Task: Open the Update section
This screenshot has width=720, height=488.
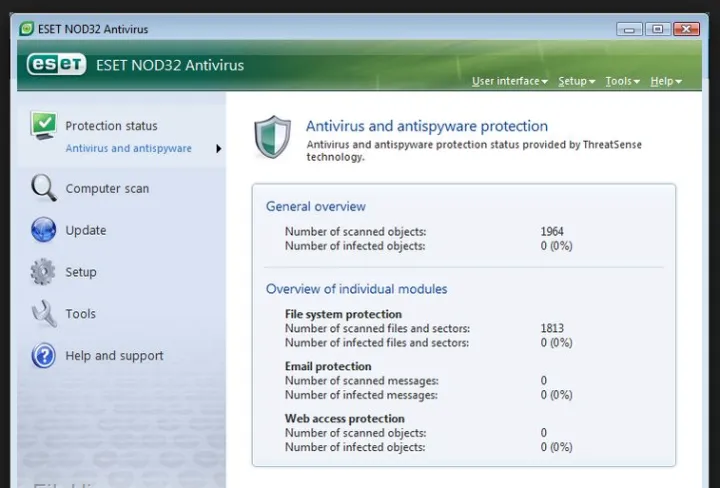Action: click(86, 230)
